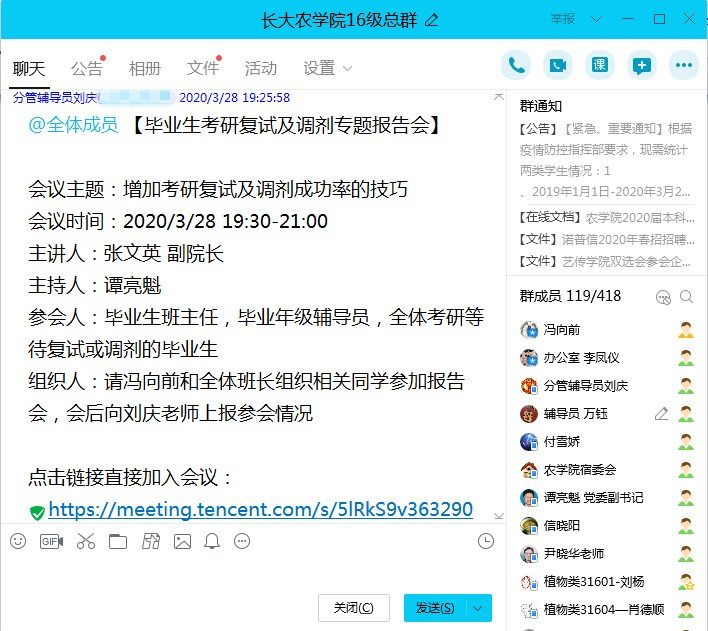Start a group voice call
Image resolution: width=708 pixels, height=631 pixels.
(516, 65)
